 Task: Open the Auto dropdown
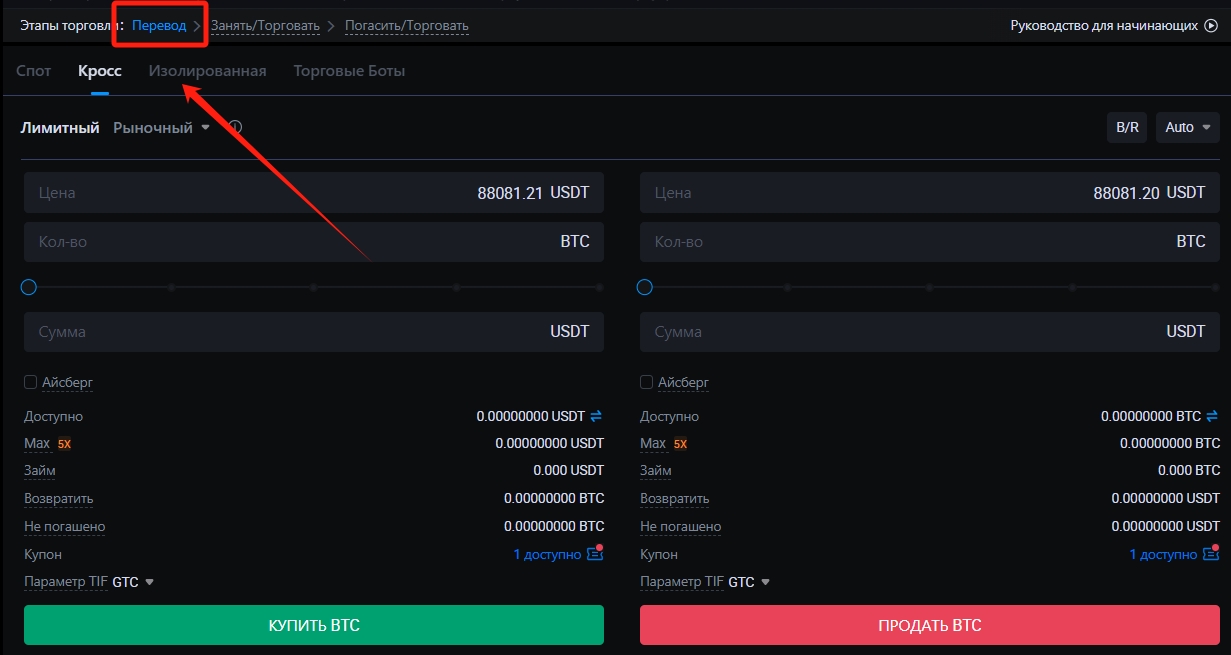(1187, 127)
